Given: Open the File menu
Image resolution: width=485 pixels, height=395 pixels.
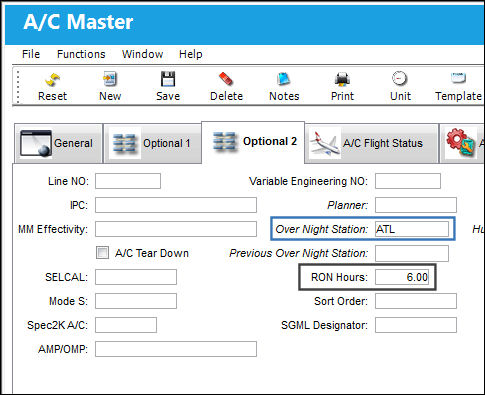Looking at the screenshot, I should click(x=31, y=54).
